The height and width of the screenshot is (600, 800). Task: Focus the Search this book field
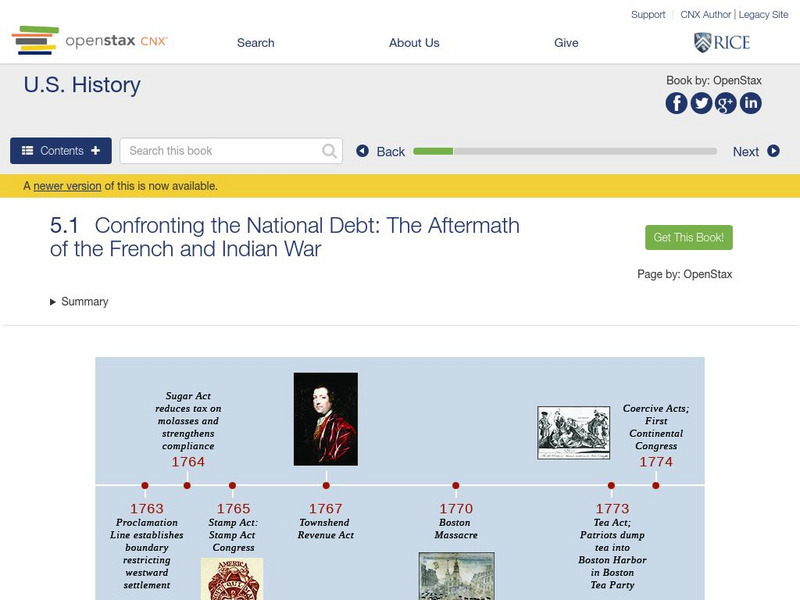pos(222,151)
